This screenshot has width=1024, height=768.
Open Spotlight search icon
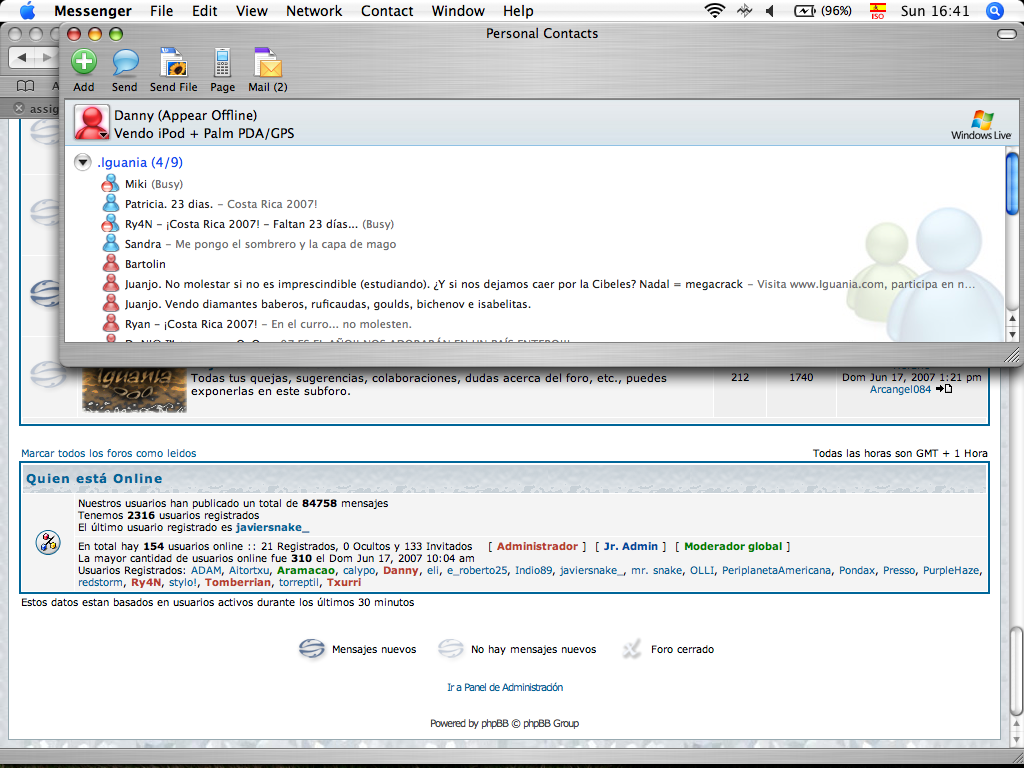click(x=995, y=10)
